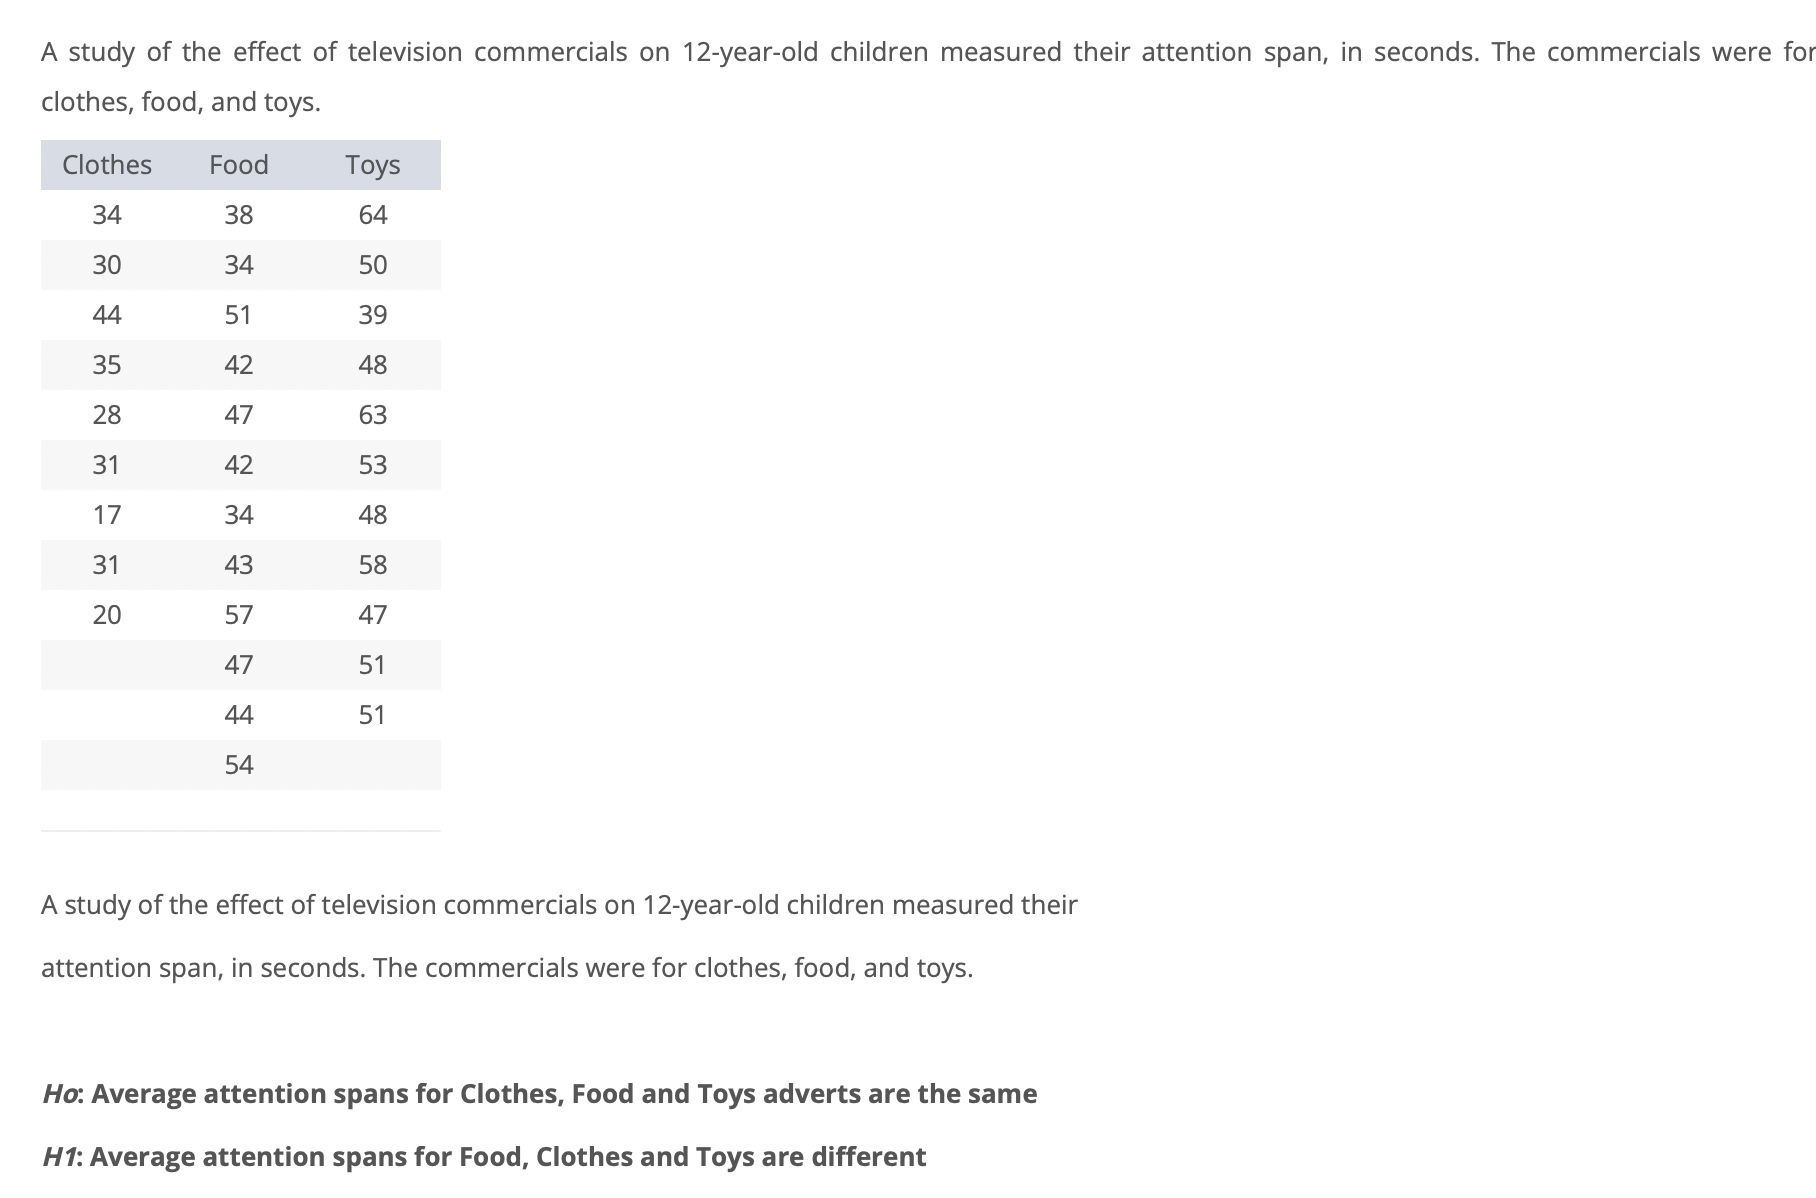Select the 53 cell in the Toys column
Screen dimensions: 1816x1198
coord(372,465)
